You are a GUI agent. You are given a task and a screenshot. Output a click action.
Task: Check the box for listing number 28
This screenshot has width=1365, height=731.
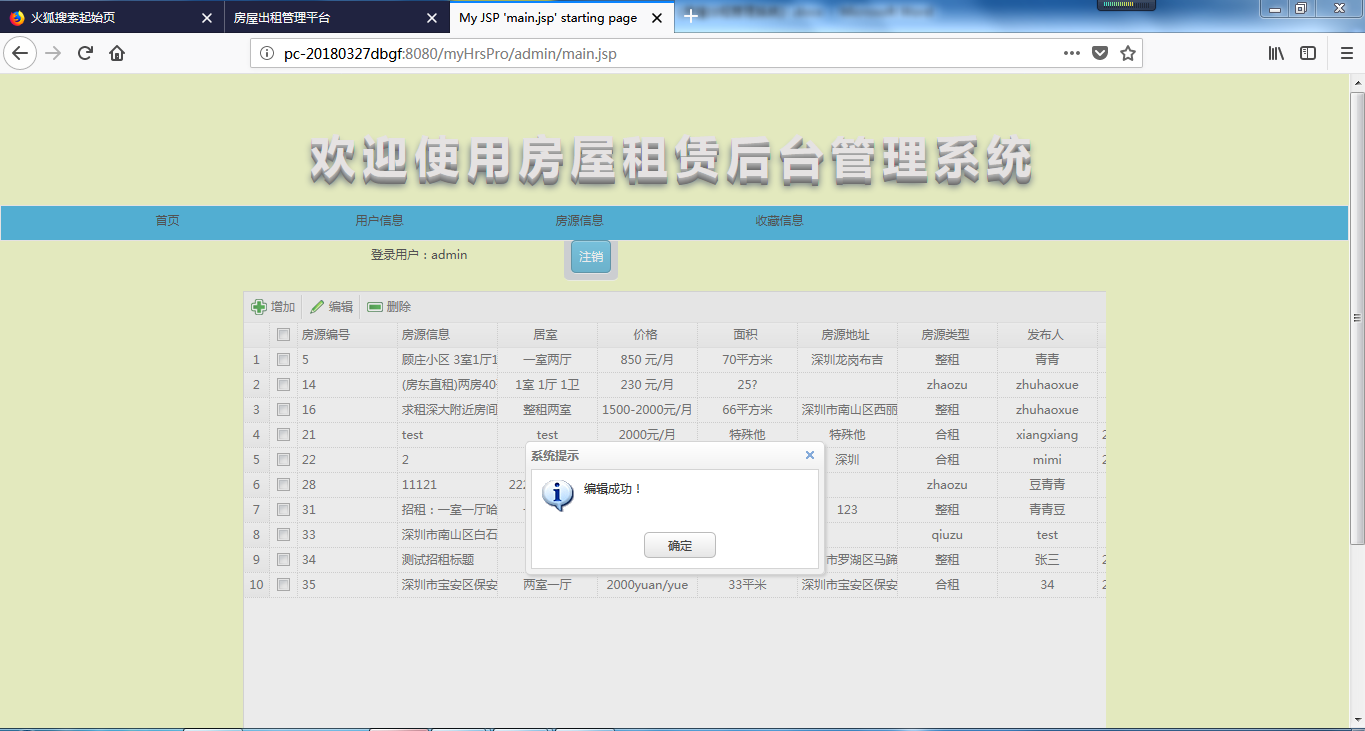283,485
